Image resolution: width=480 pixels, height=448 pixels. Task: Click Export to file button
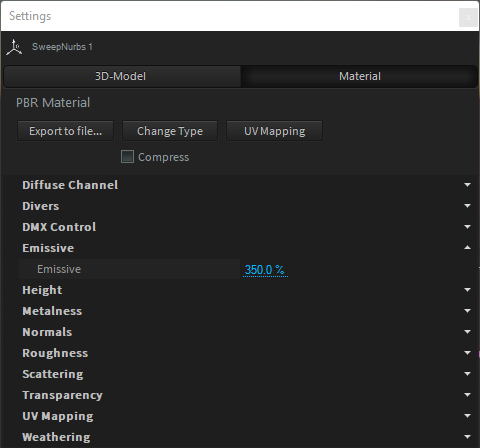coord(65,131)
